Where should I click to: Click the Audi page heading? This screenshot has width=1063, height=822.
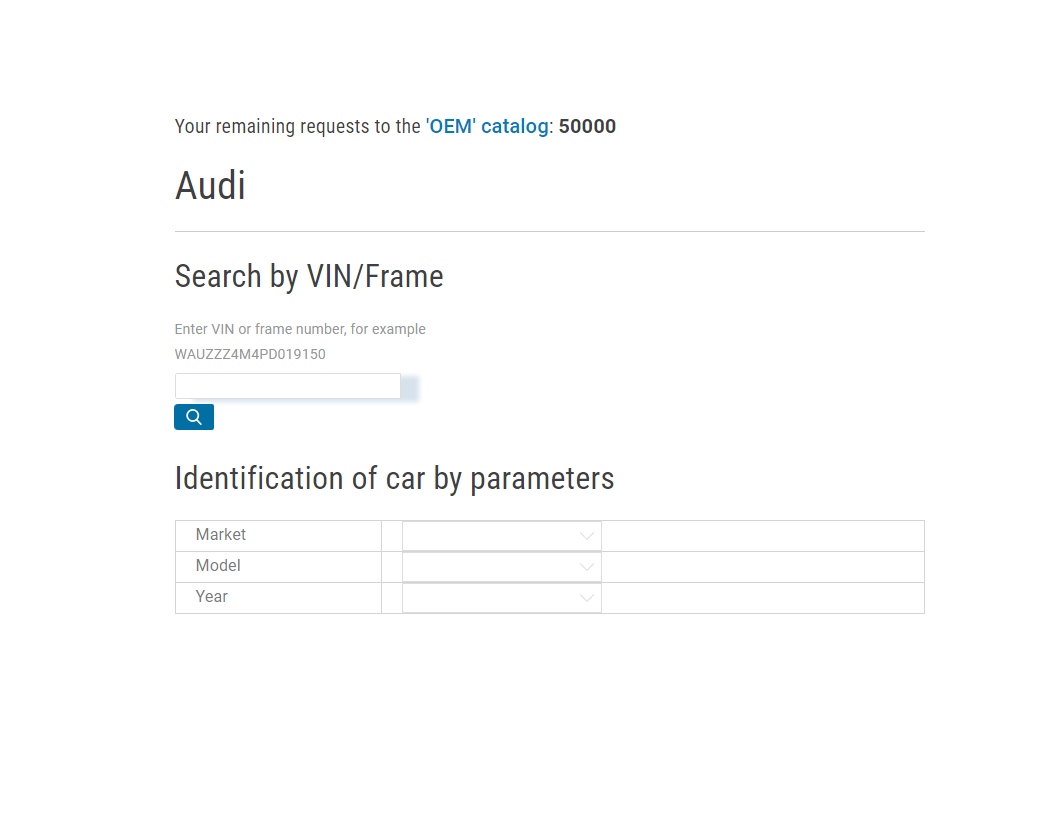click(x=210, y=186)
